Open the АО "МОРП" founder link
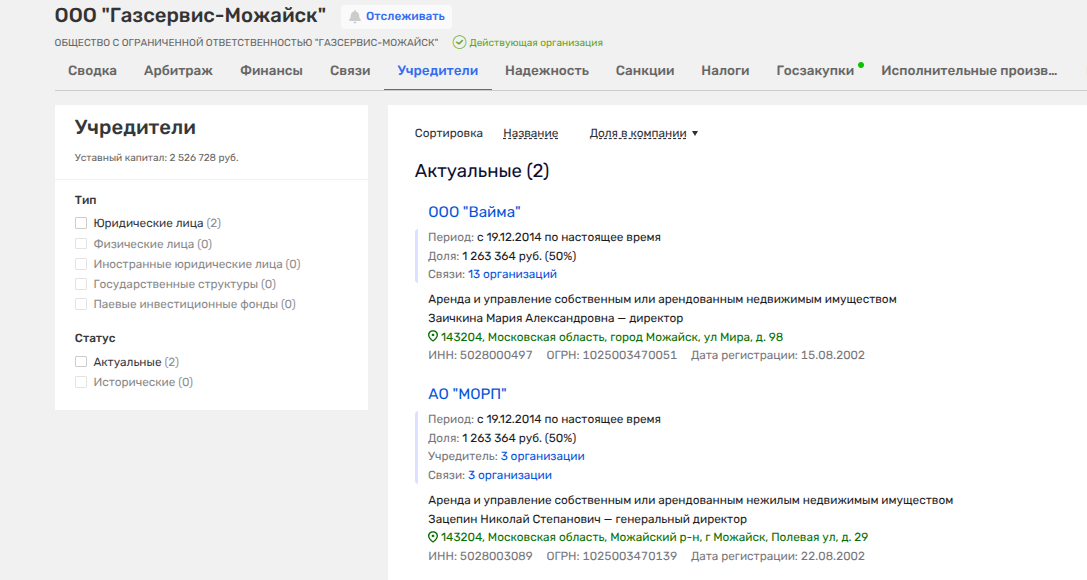The width and height of the screenshot is (1087, 580). (467, 393)
